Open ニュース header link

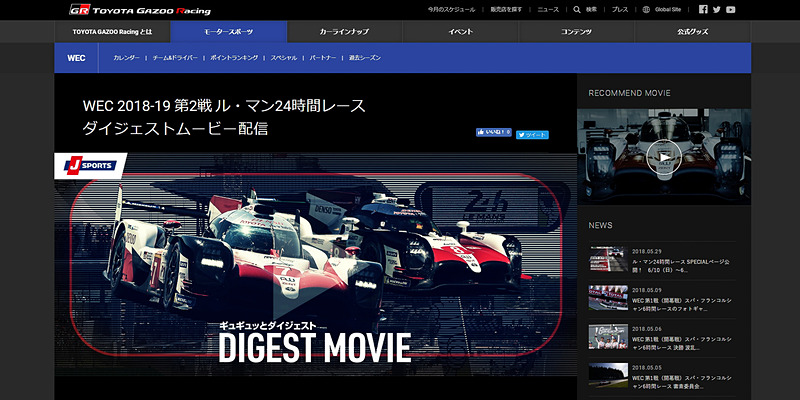click(548, 10)
